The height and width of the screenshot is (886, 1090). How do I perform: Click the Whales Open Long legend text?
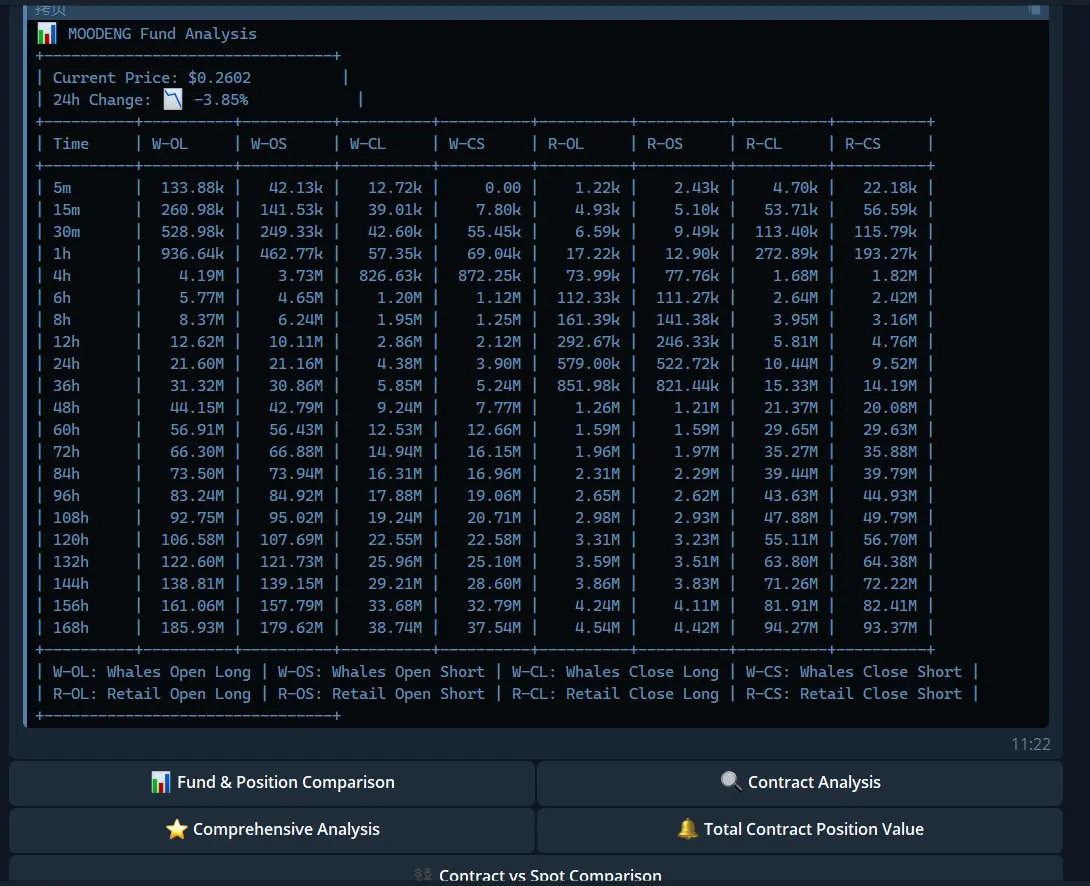(x=178, y=672)
